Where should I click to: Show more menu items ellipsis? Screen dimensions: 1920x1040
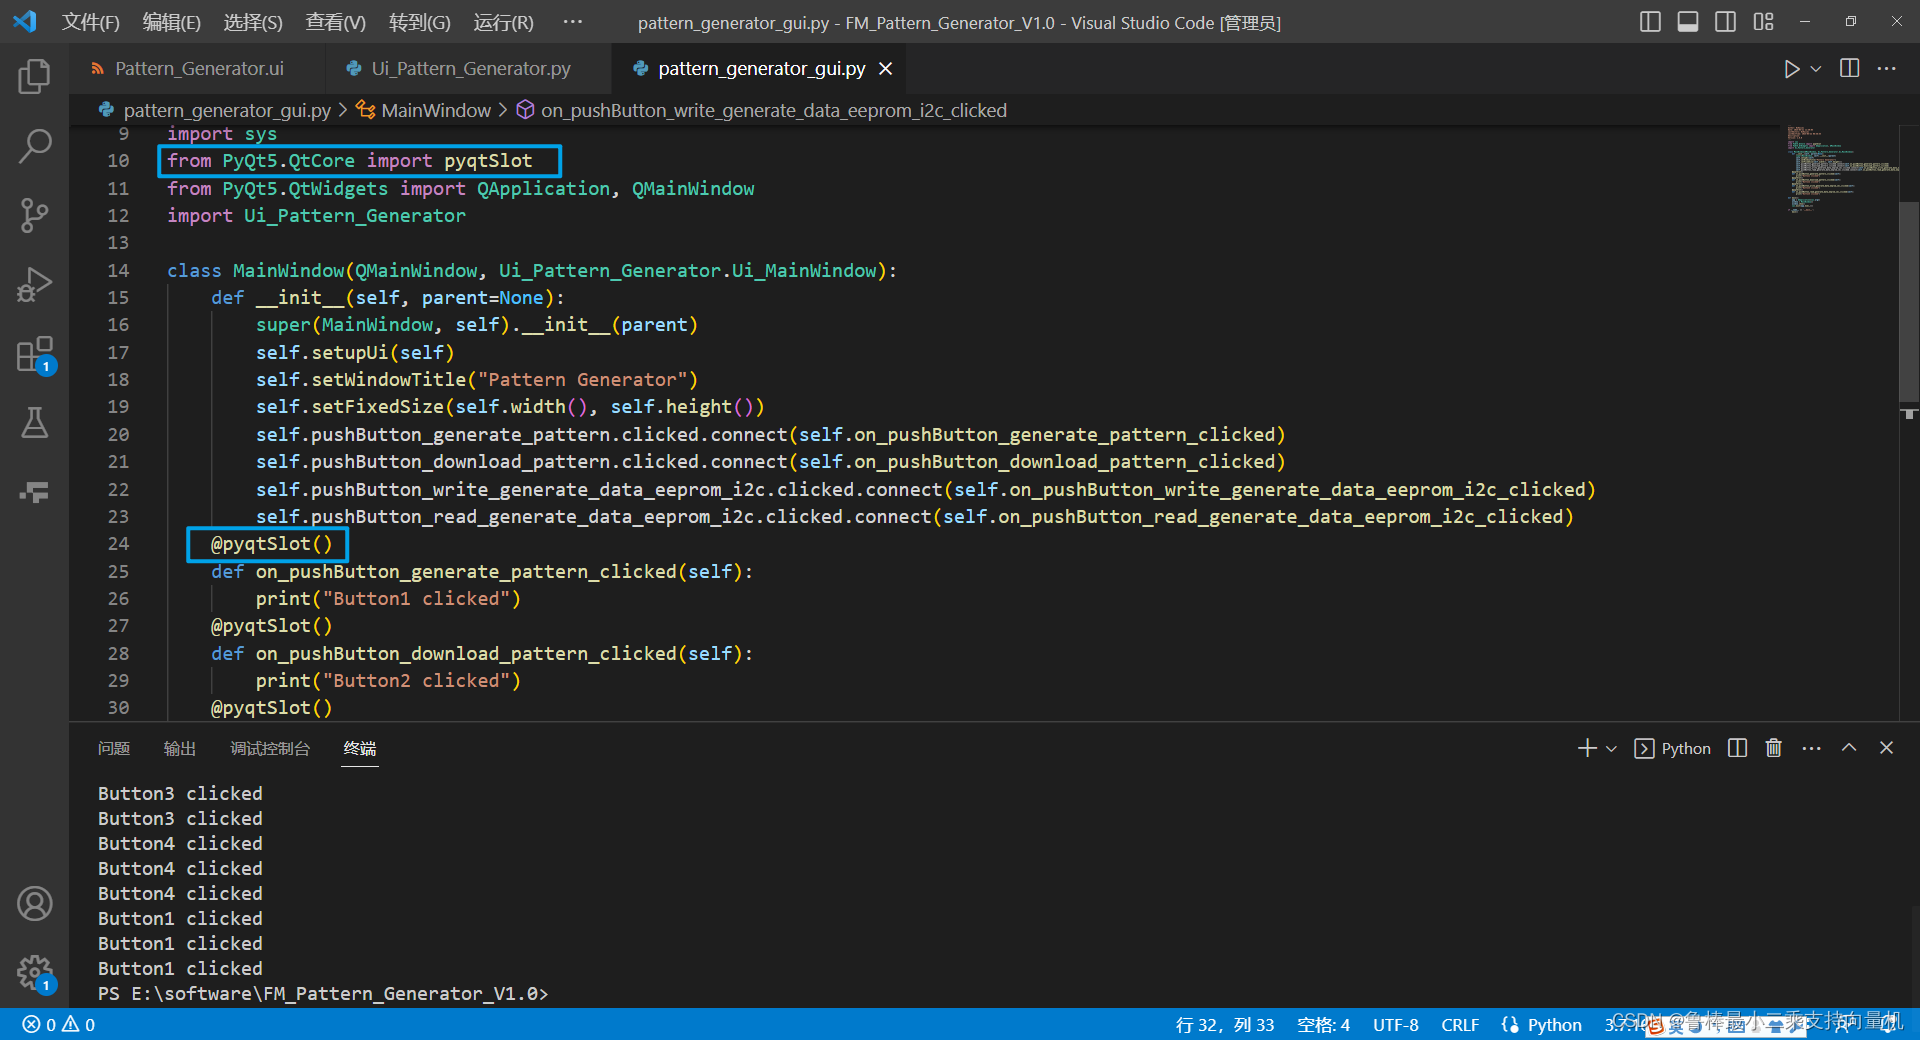(572, 22)
